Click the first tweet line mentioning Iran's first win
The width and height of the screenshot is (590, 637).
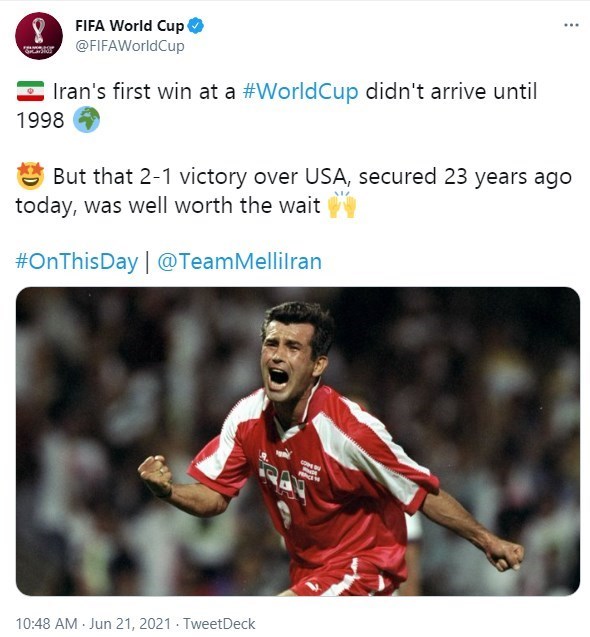[295, 91]
